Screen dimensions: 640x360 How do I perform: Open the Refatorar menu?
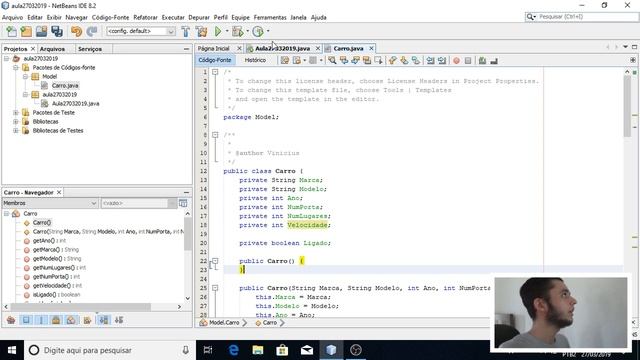[x=145, y=17]
